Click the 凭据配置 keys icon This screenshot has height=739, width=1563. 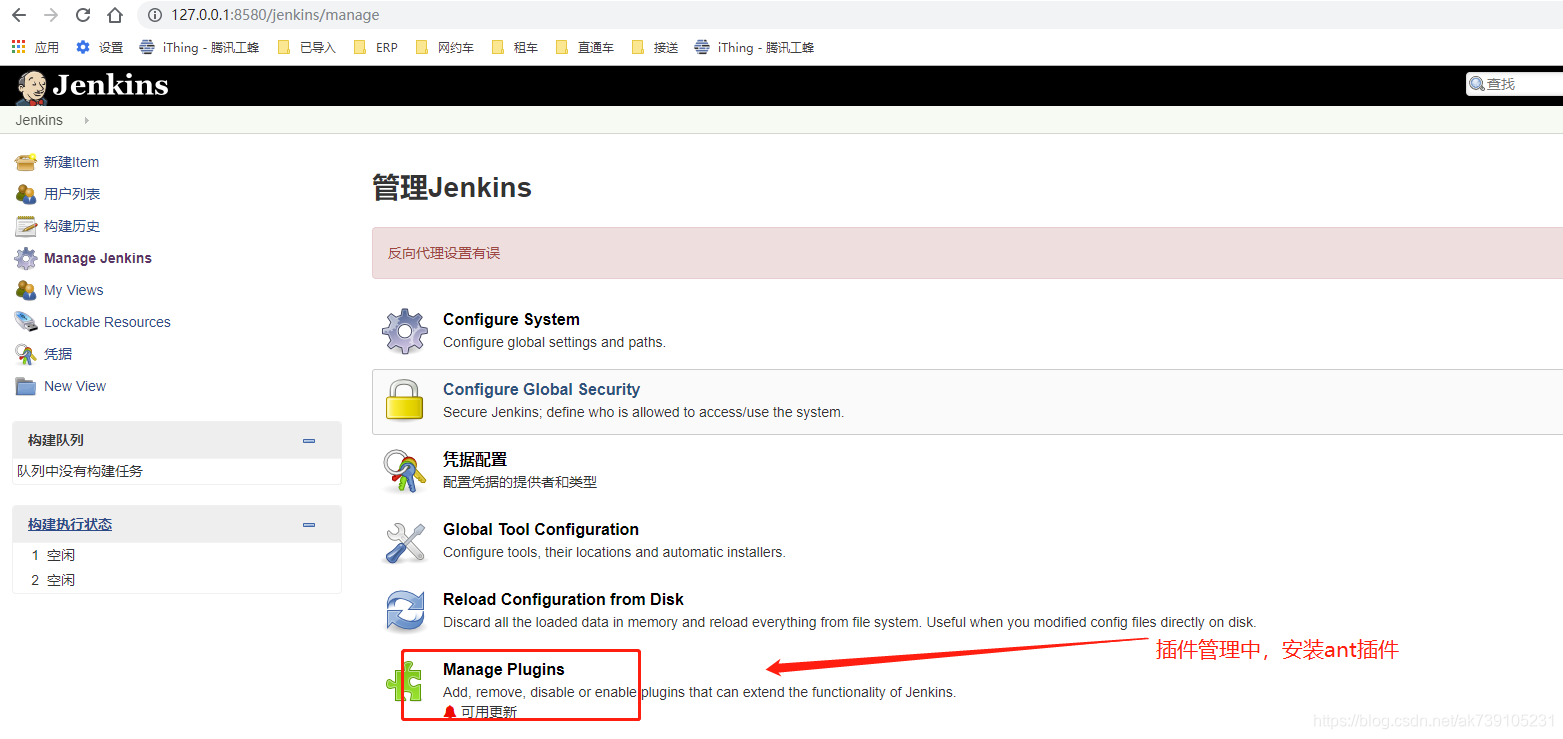coord(405,471)
